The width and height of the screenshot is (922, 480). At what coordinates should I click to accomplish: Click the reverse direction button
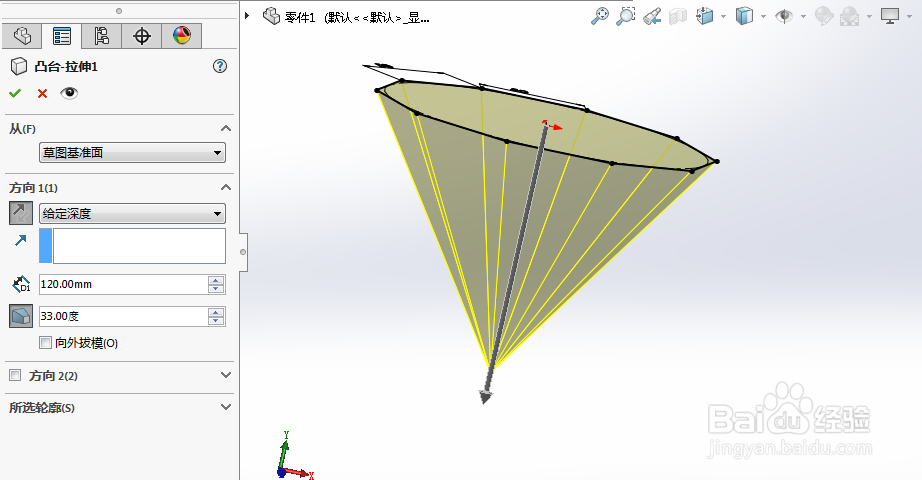(21, 213)
